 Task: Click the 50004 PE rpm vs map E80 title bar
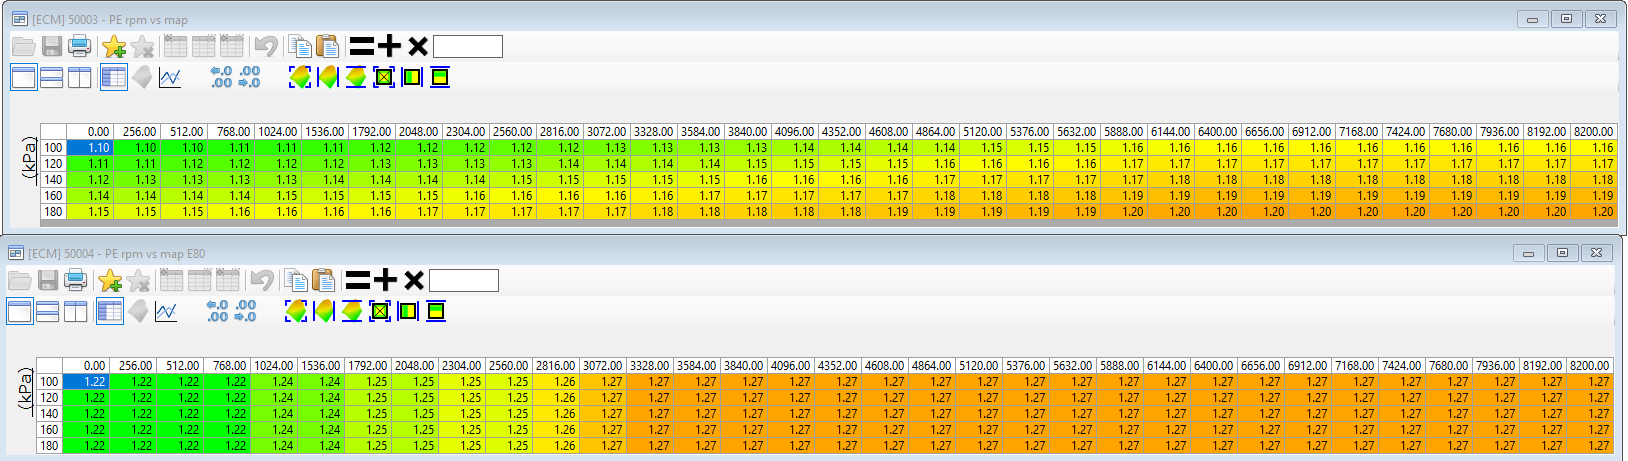click(700, 253)
